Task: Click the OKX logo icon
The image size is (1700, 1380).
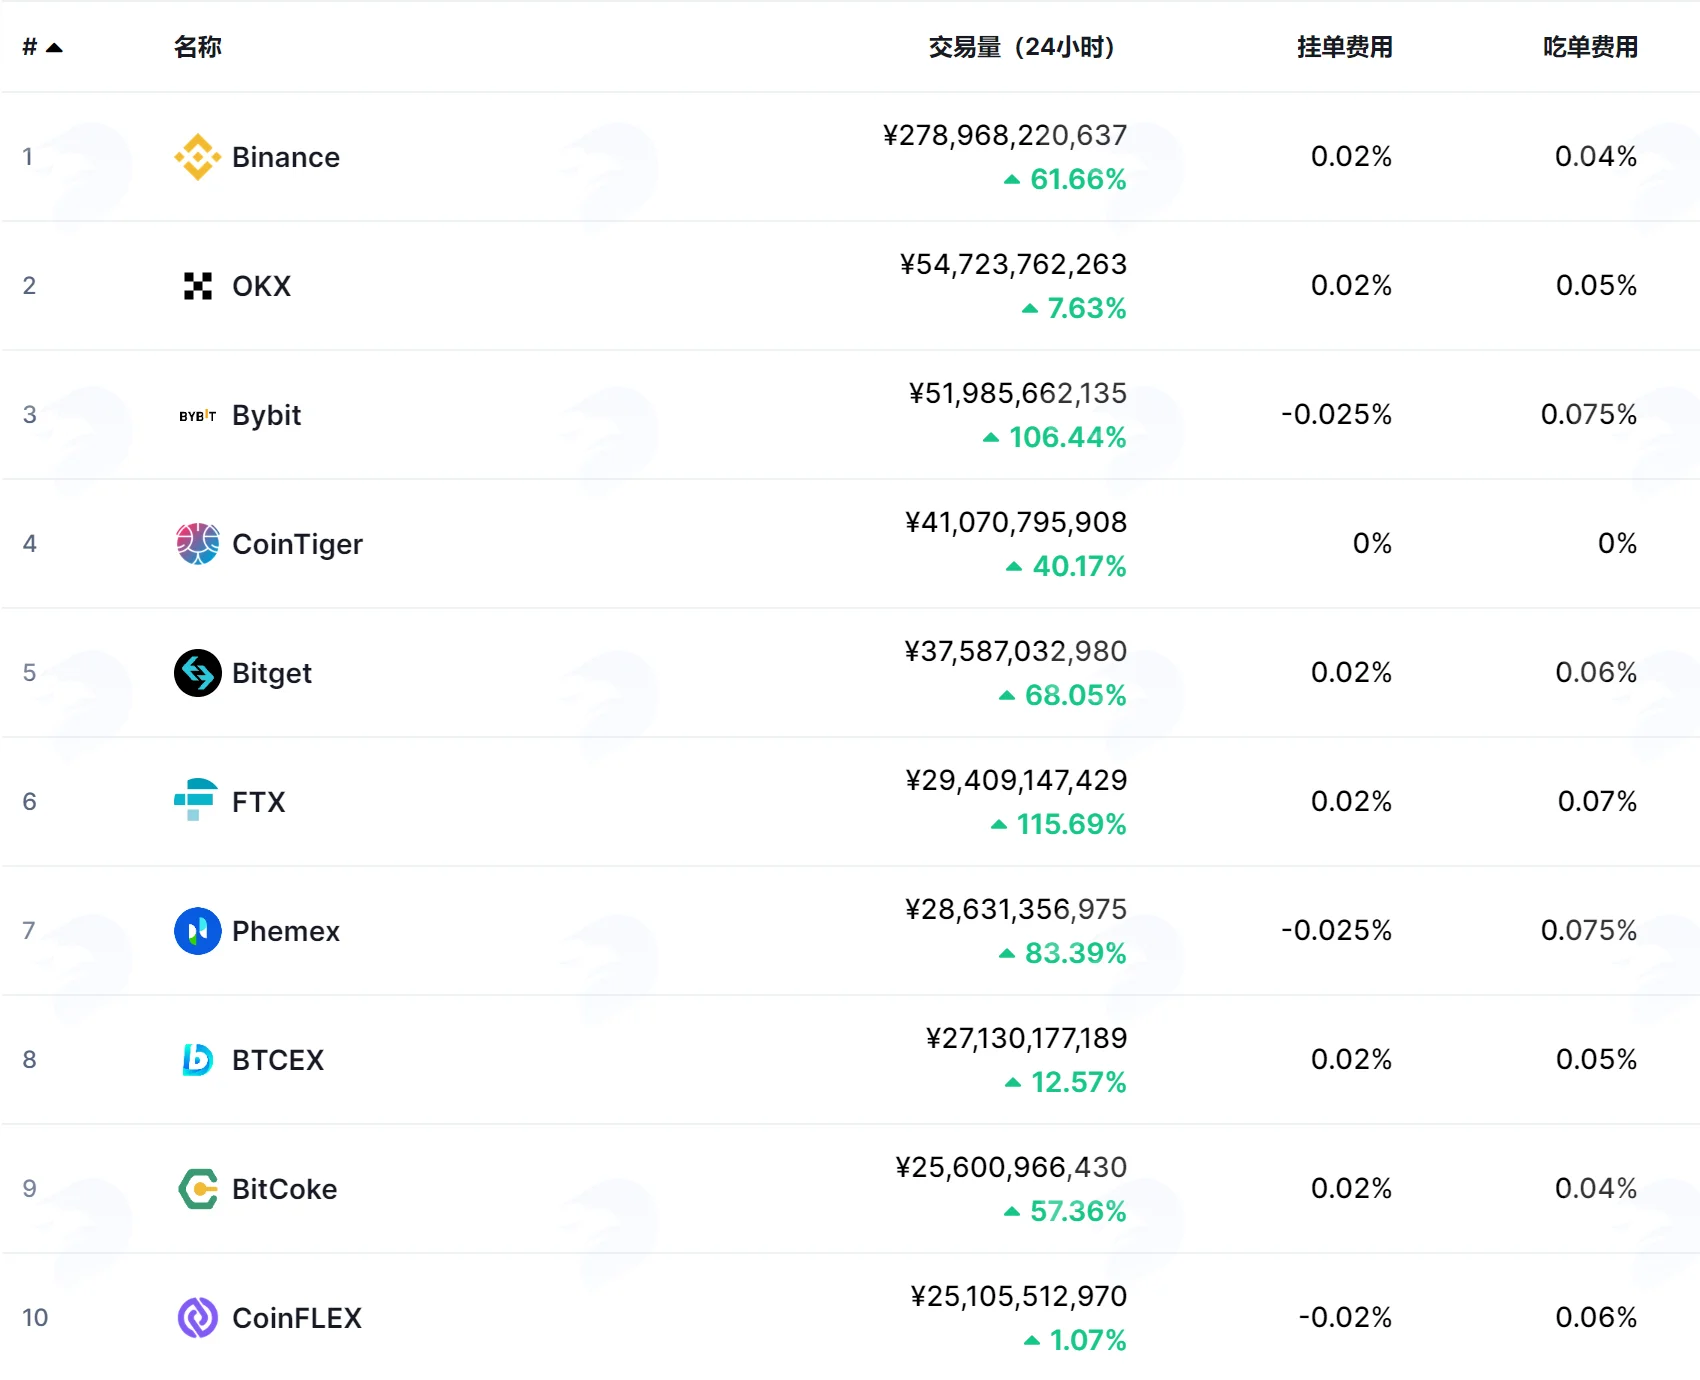Action: tap(197, 286)
